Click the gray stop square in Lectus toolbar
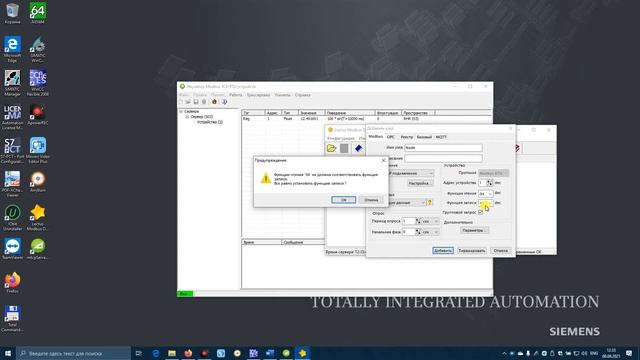The width and height of the screenshot is (640, 360). [344, 148]
